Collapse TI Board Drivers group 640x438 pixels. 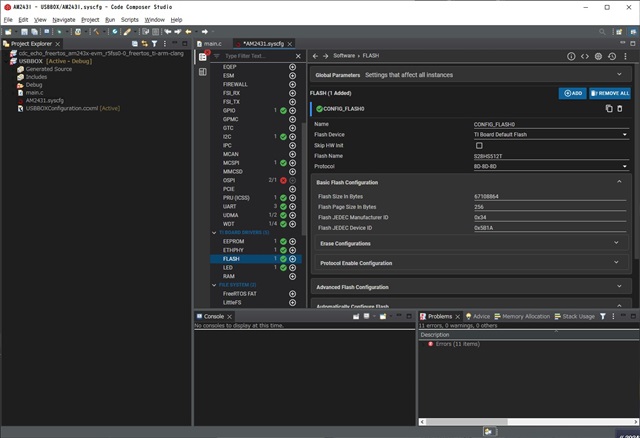click(214, 233)
